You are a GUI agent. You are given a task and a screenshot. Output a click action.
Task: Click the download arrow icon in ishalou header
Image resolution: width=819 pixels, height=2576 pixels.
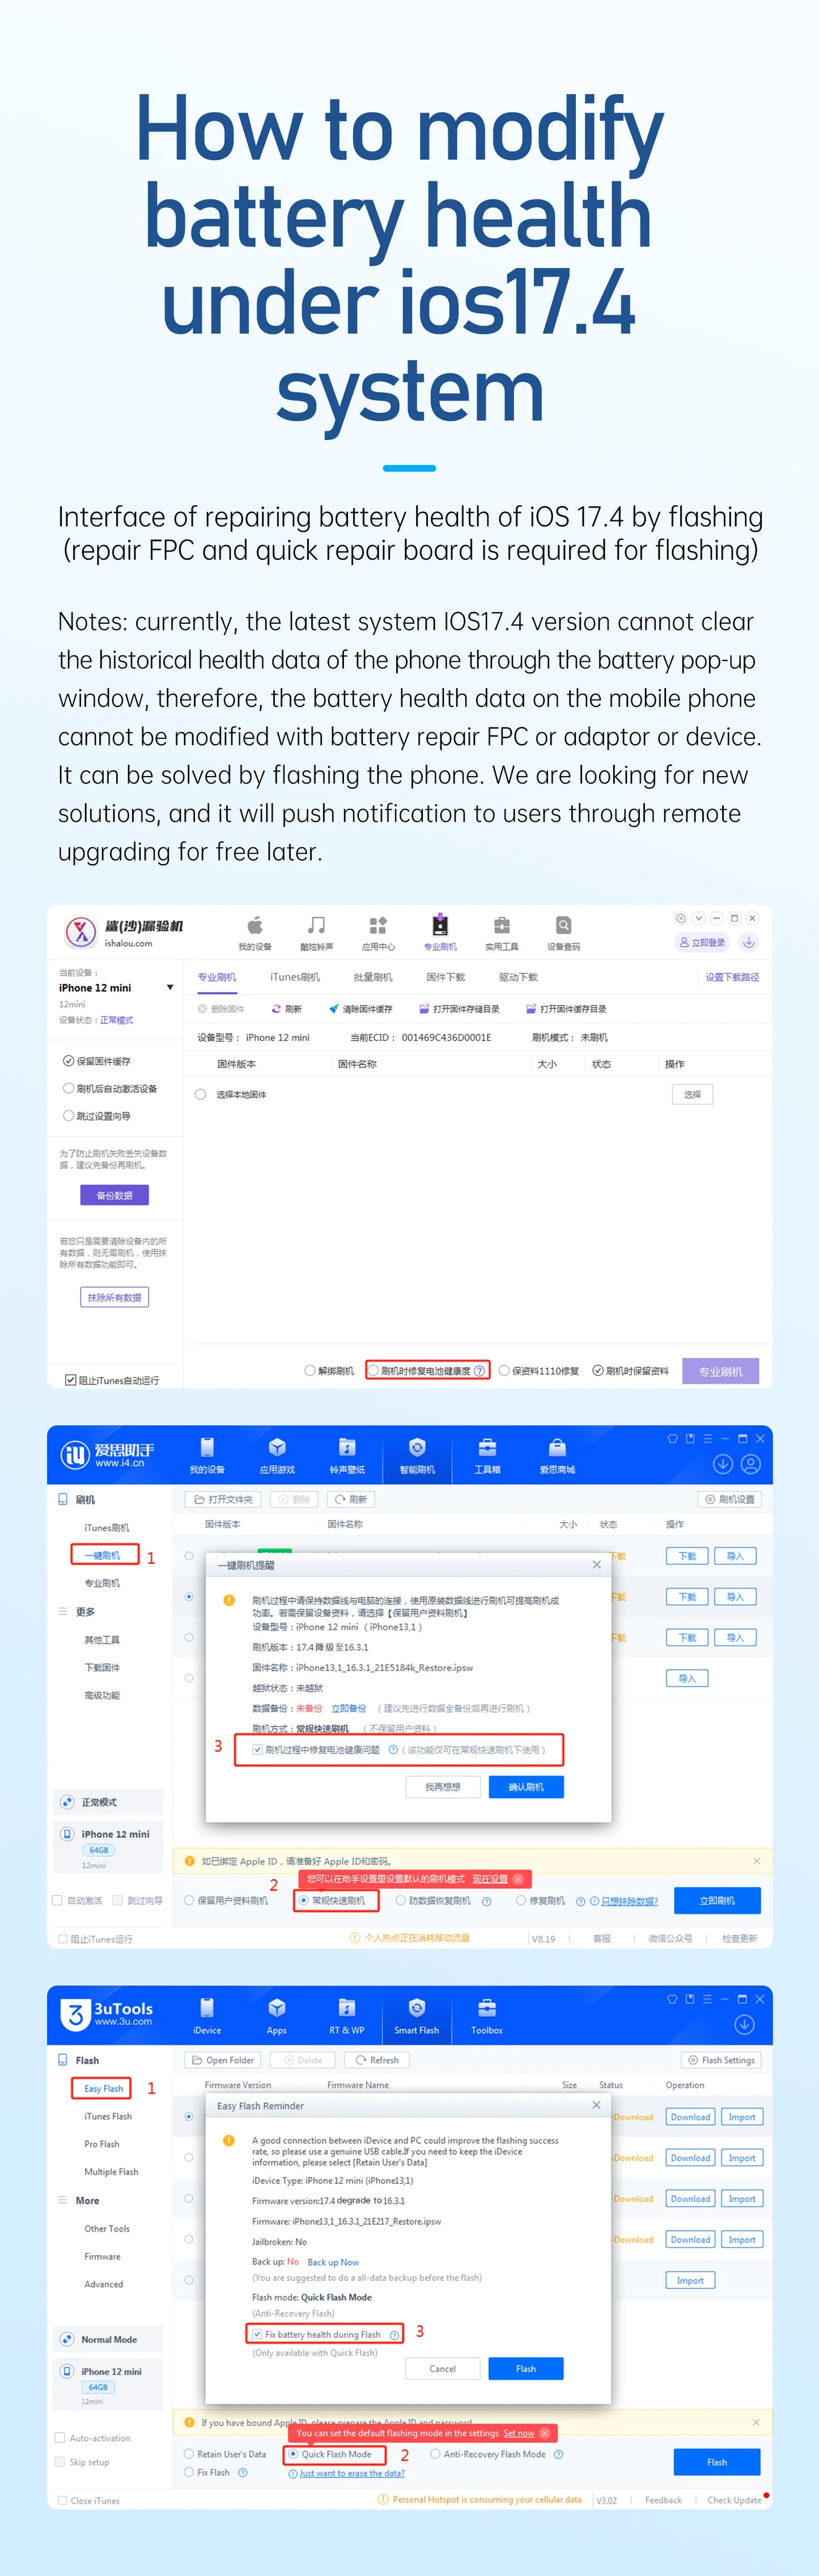click(x=748, y=942)
